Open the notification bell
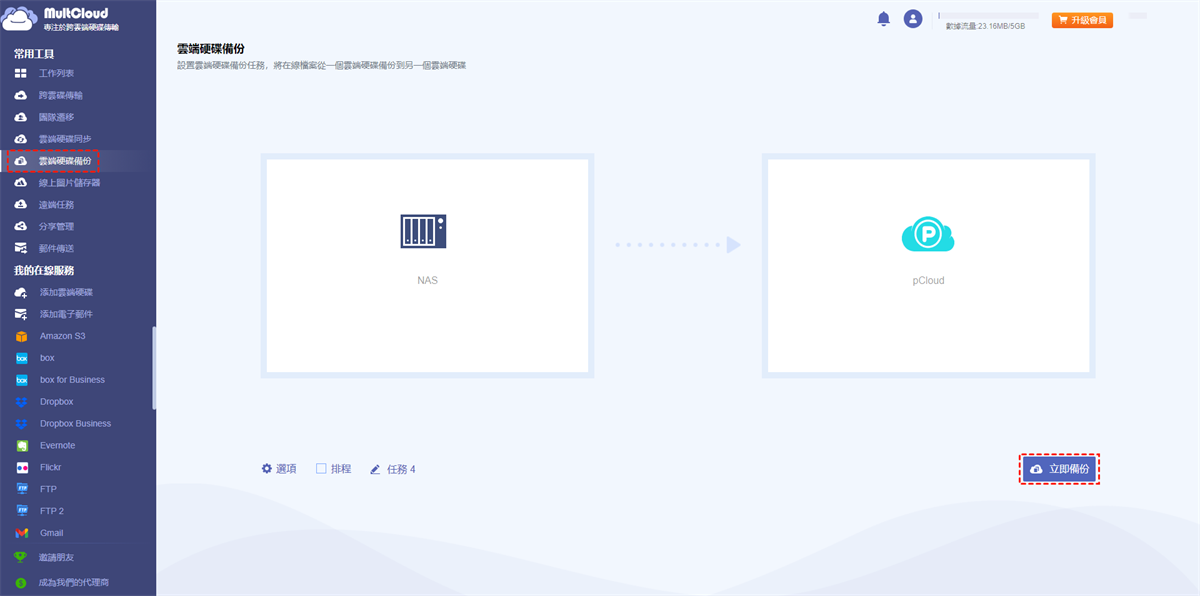This screenshot has width=1200, height=596. (x=884, y=19)
